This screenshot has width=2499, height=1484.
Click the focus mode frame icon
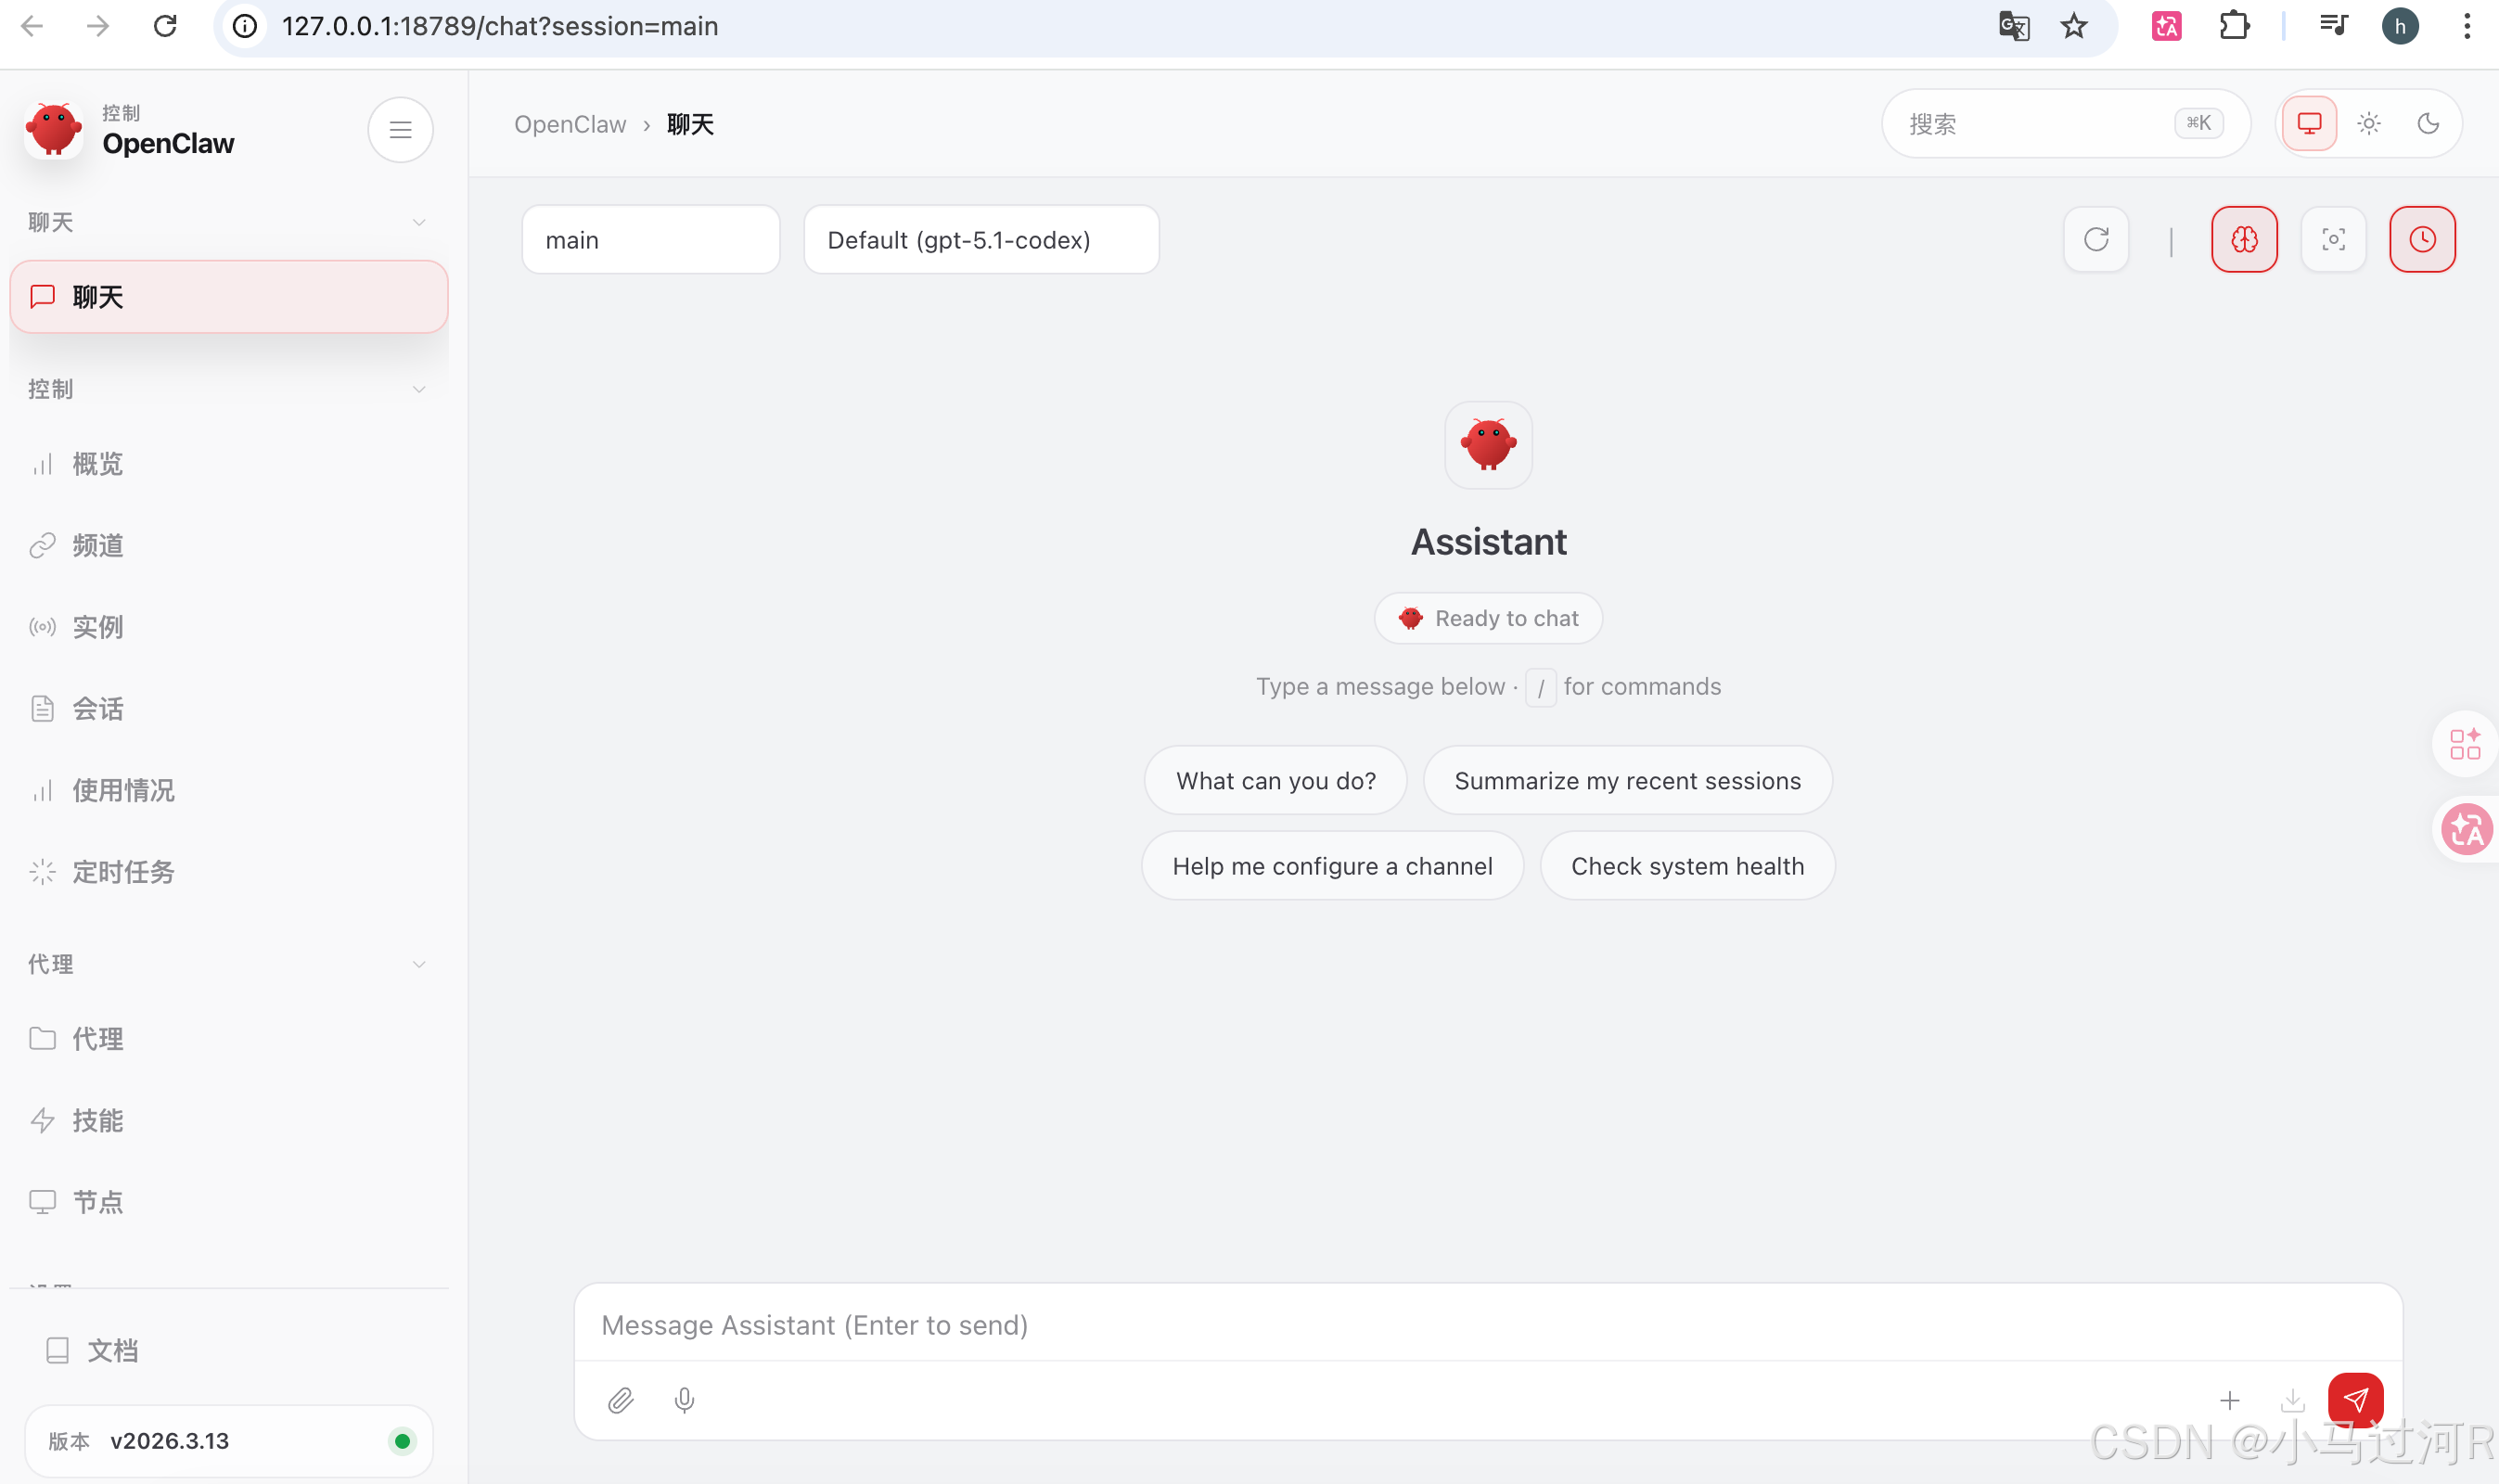click(x=2333, y=239)
